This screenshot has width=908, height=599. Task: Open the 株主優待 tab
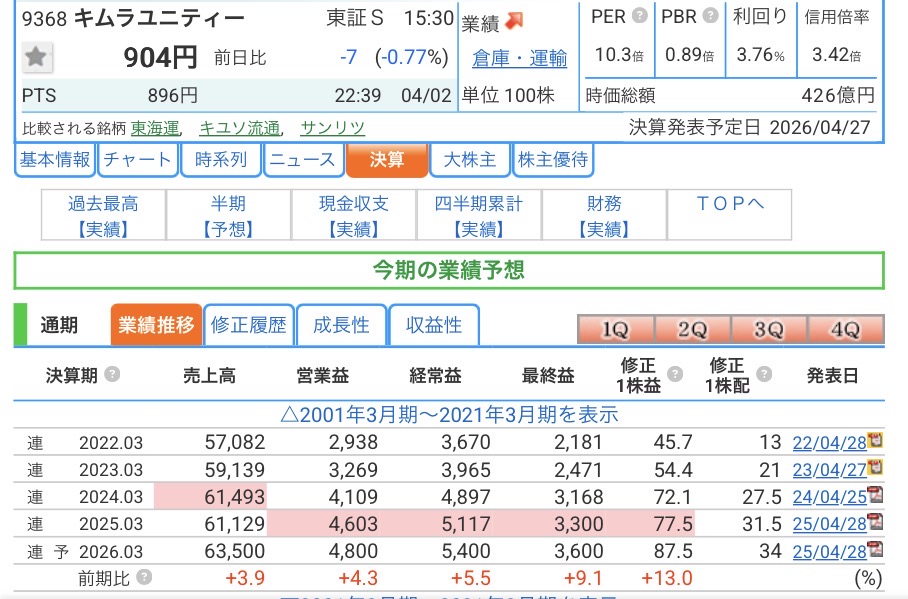(552, 160)
